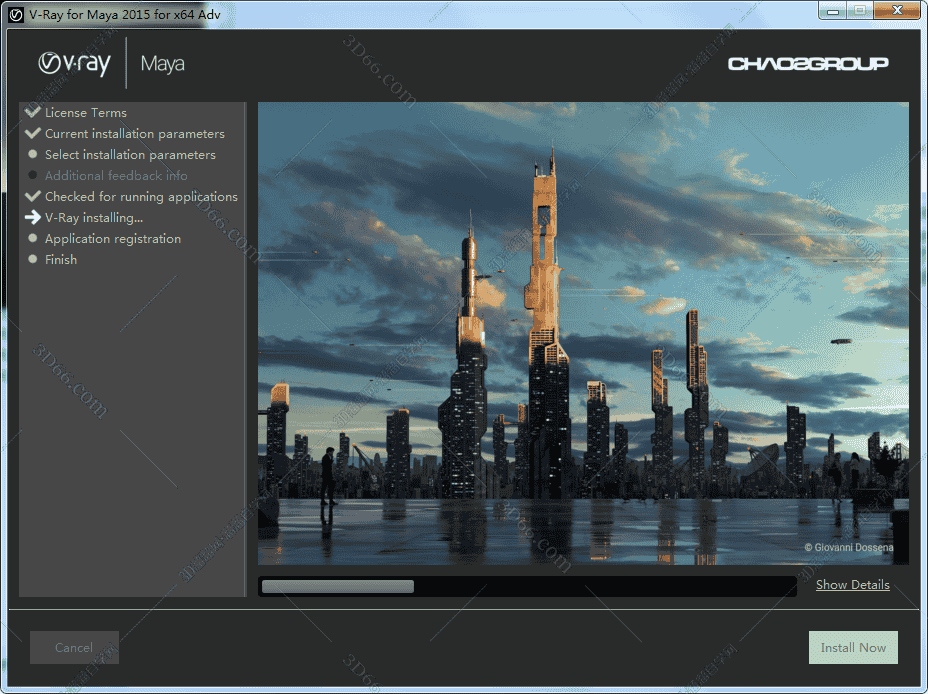This screenshot has width=928, height=694.
Task: Click bullet beside Additional feedback info
Action: [x=33, y=176]
